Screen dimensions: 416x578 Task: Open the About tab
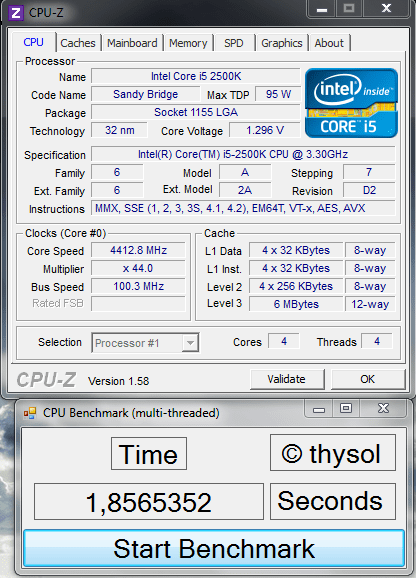point(329,43)
